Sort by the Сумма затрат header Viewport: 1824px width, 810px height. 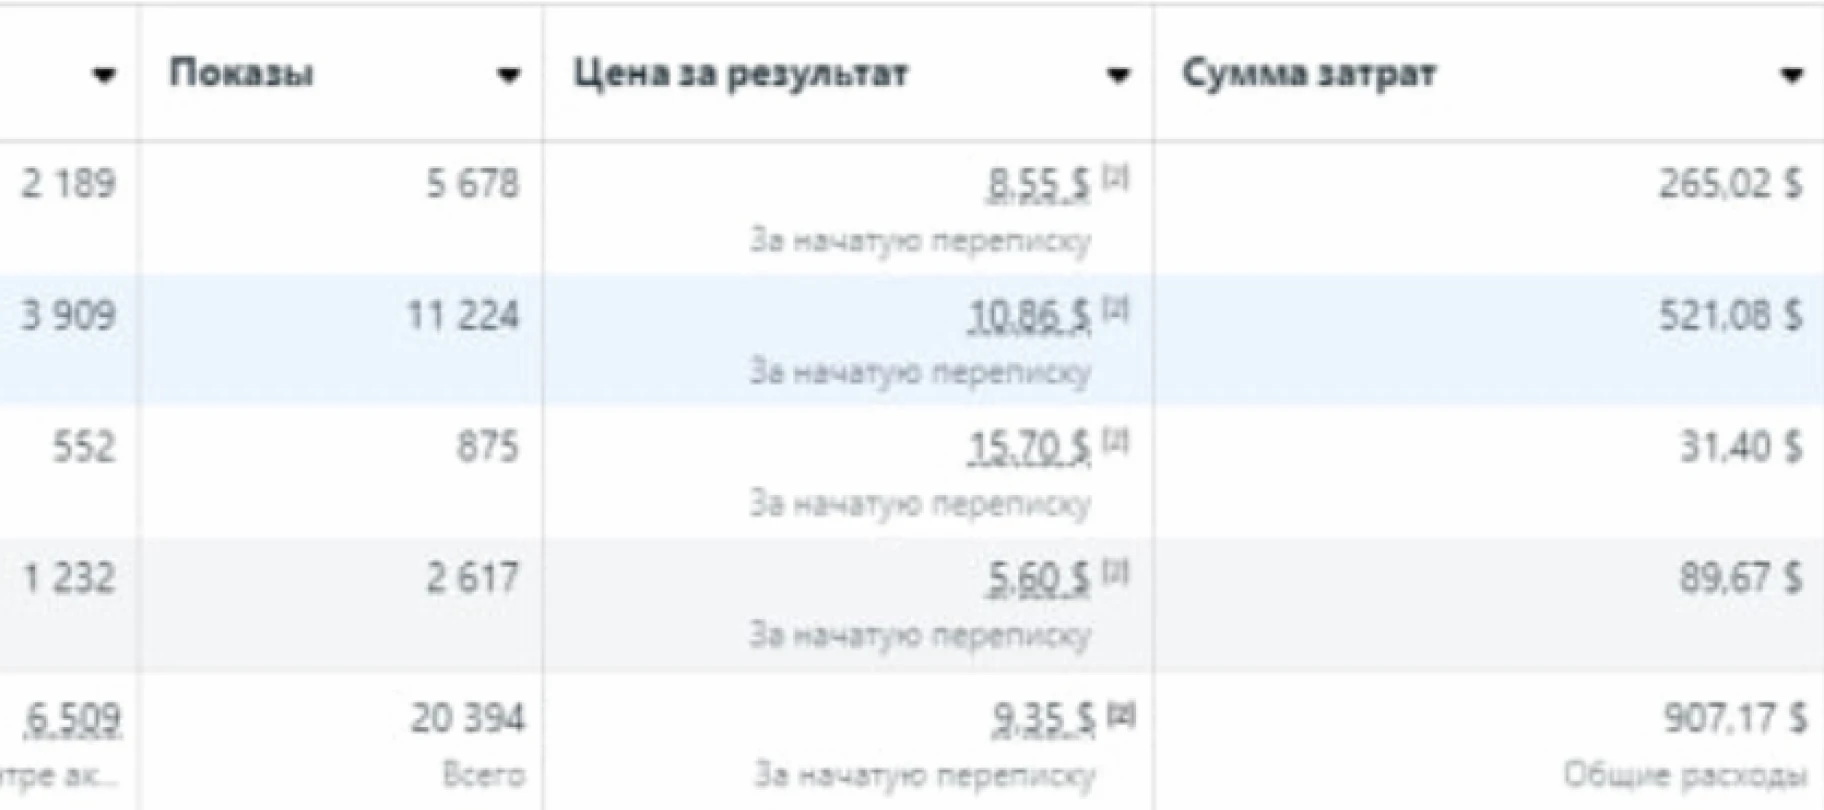(1309, 73)
